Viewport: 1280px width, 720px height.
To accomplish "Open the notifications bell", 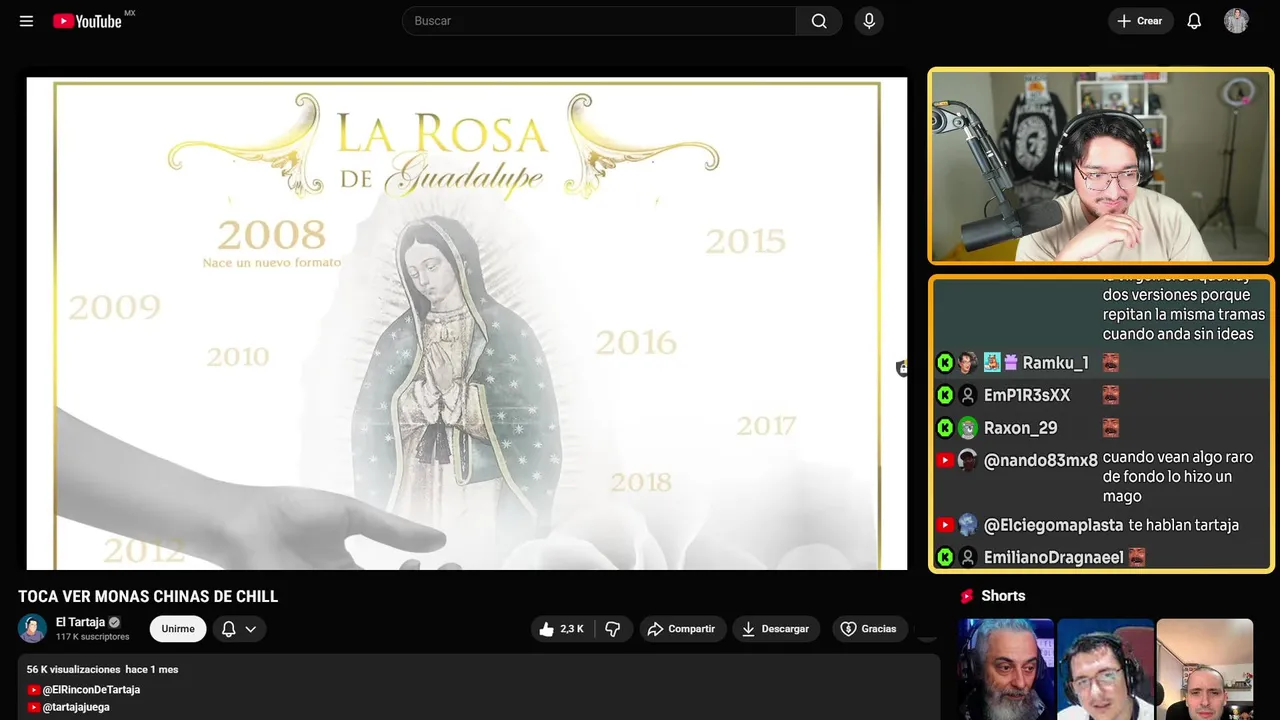I will (1194, 21).
